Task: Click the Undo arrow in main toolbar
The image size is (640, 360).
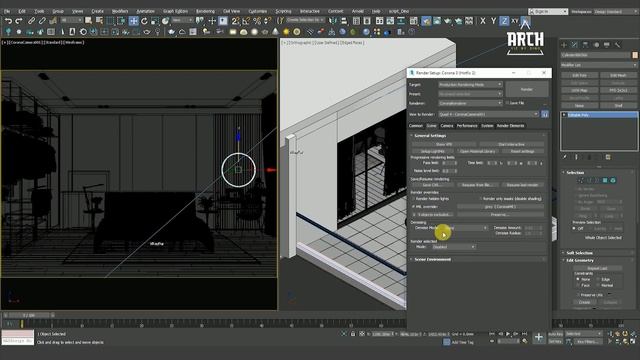Action: tap(8, 20)
